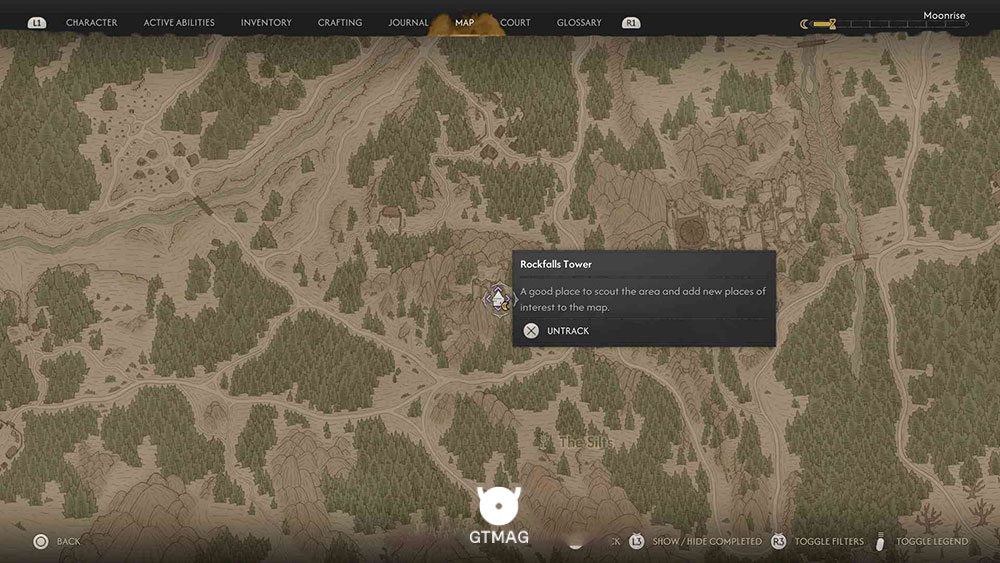This screenshot has height=563, width=1000.
Task: Open the Character tab
Action: [92, 22]
